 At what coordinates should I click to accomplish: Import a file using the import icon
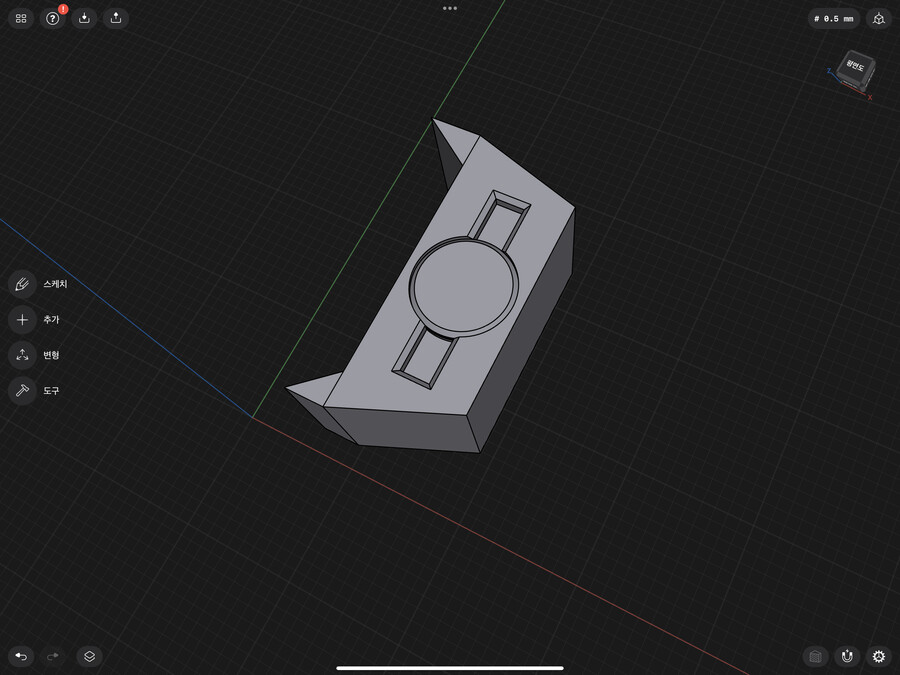tap(84, 18)
